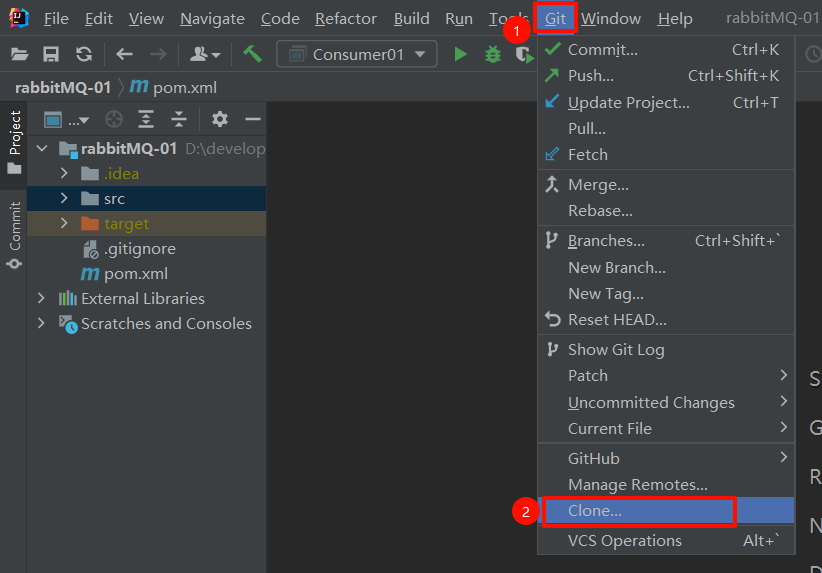Screen dimensions: 822x573
Task: Collapse the rabbitMQ-01 project root node
Action: 42,148
